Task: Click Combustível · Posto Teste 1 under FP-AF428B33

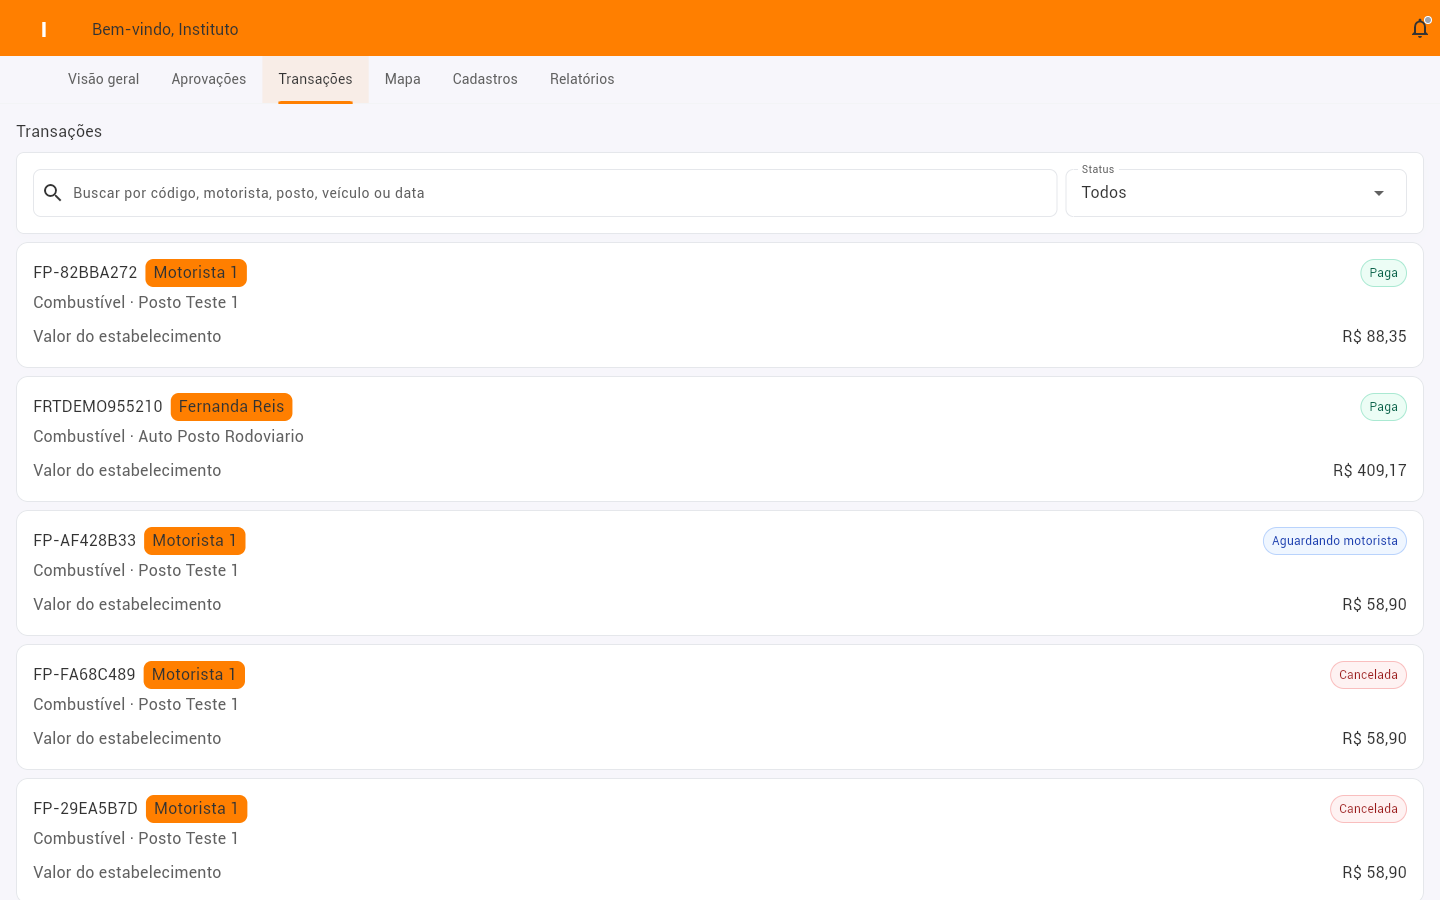Action: 136,571
